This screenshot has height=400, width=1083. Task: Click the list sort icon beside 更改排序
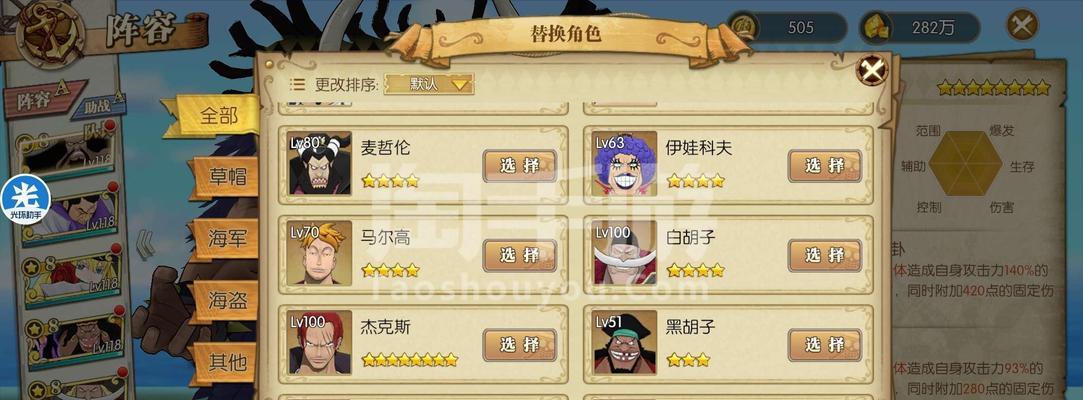[298, 84]
